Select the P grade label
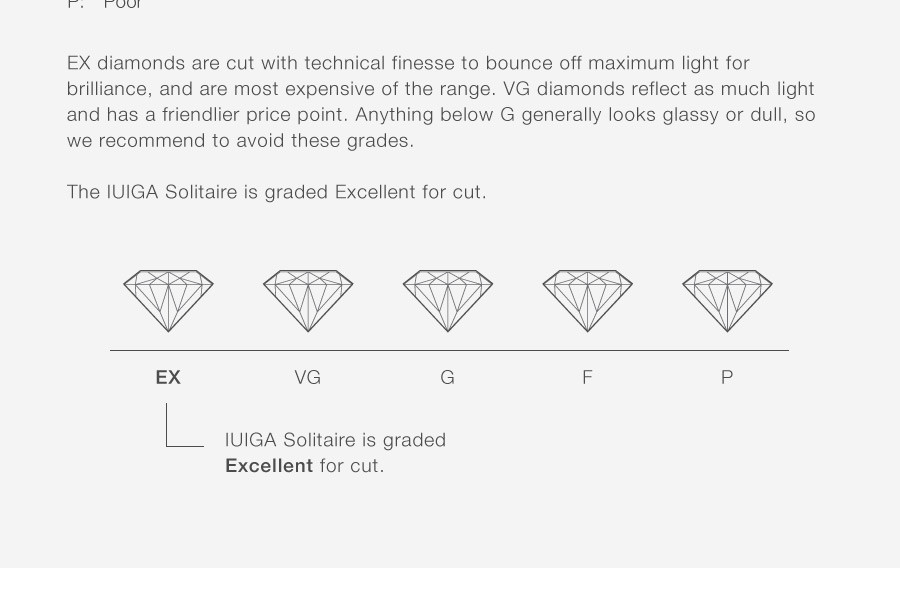This screenshot has width=900, height=600. click(727, 377)
